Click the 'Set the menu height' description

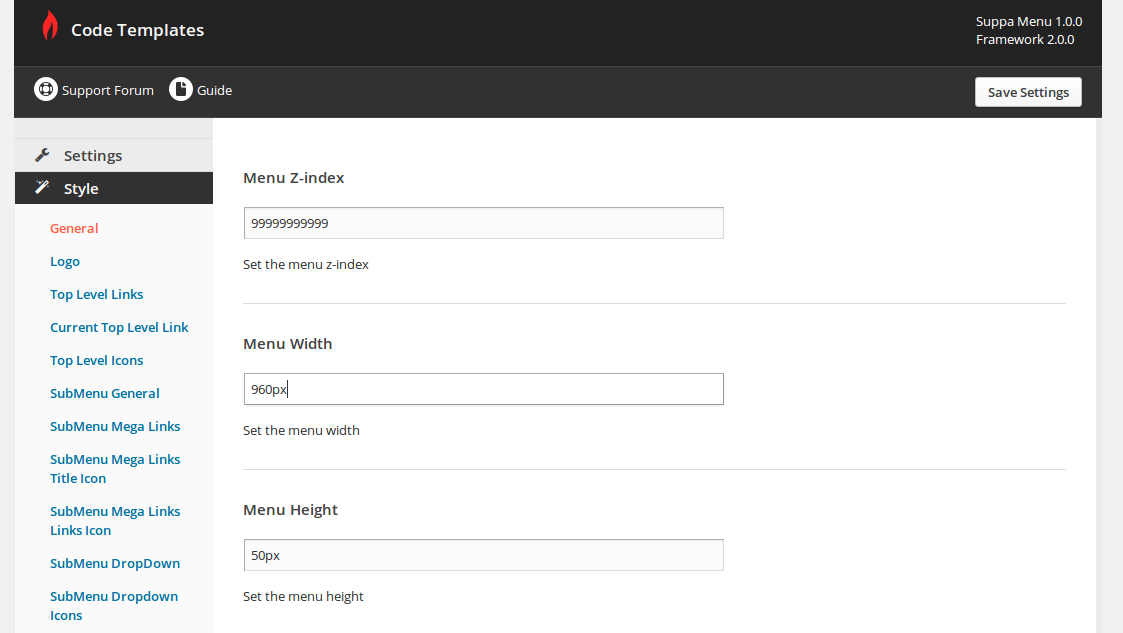pyautogui.click(x=303, y=596)
